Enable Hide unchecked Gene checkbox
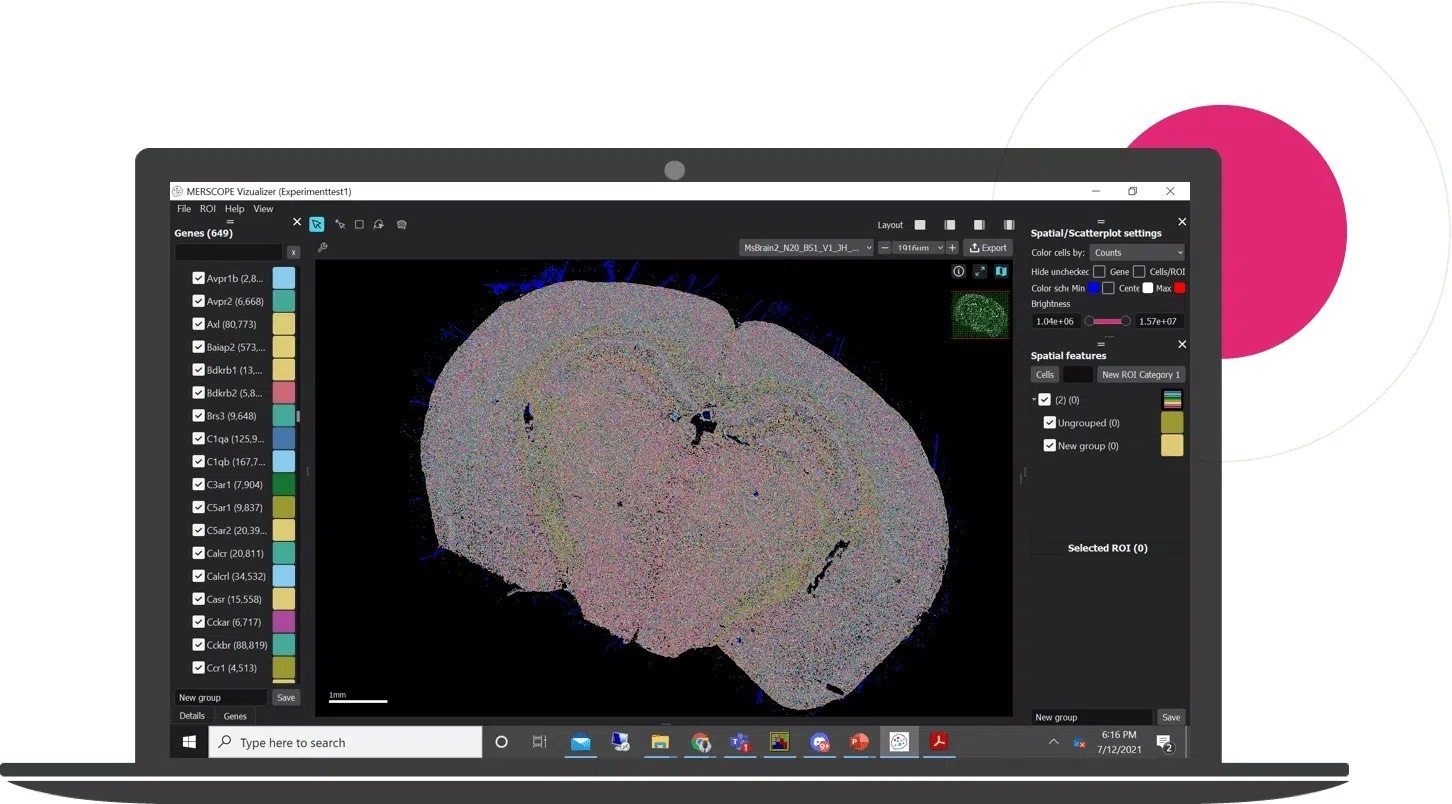This screenshot has width=1452, height=804. (x=1099, y=271)
